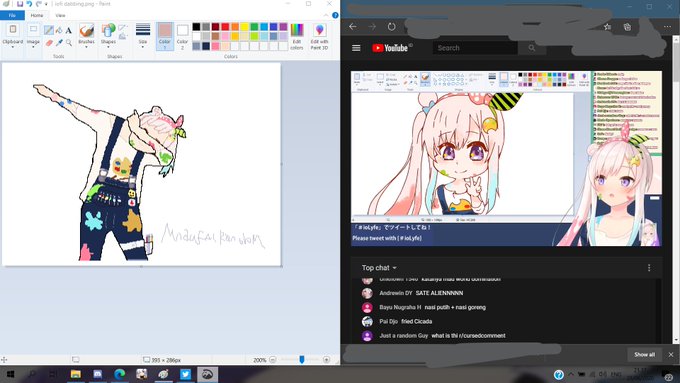Viewport: 680px width, 383px height.
Task: Click Show all in downloads bar
Action: [x=644, y=354]
